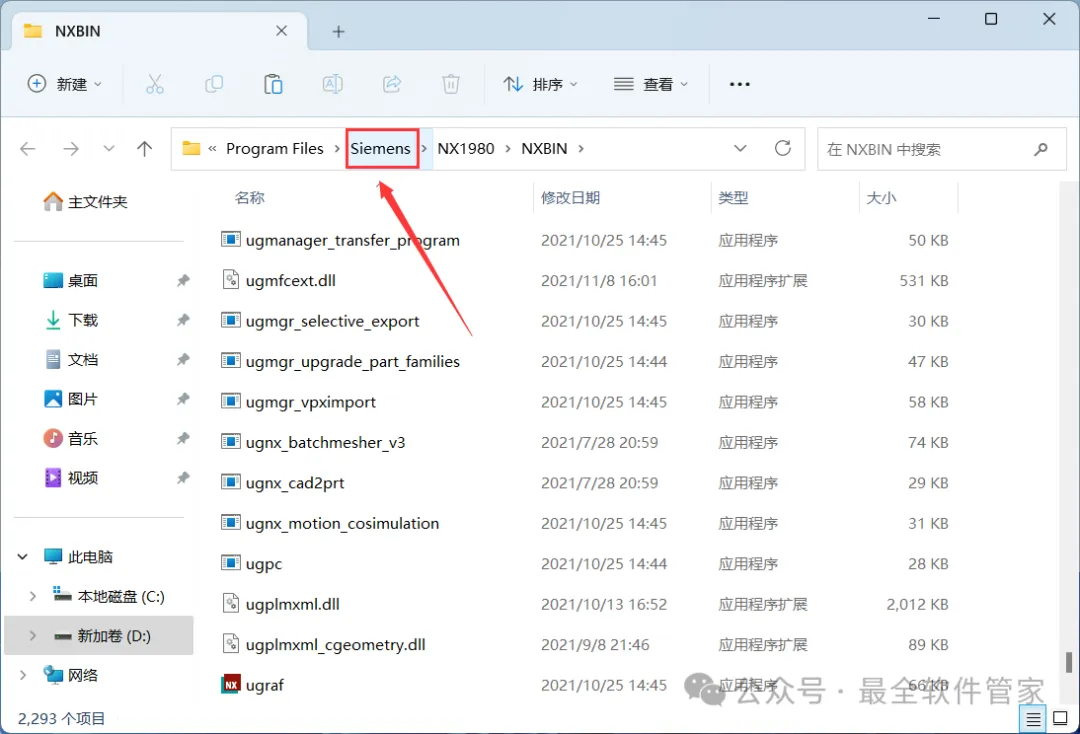The image size is (1080, 734).
Task: Select the ugmfcext.dll file icon
Action: (231, 280)
